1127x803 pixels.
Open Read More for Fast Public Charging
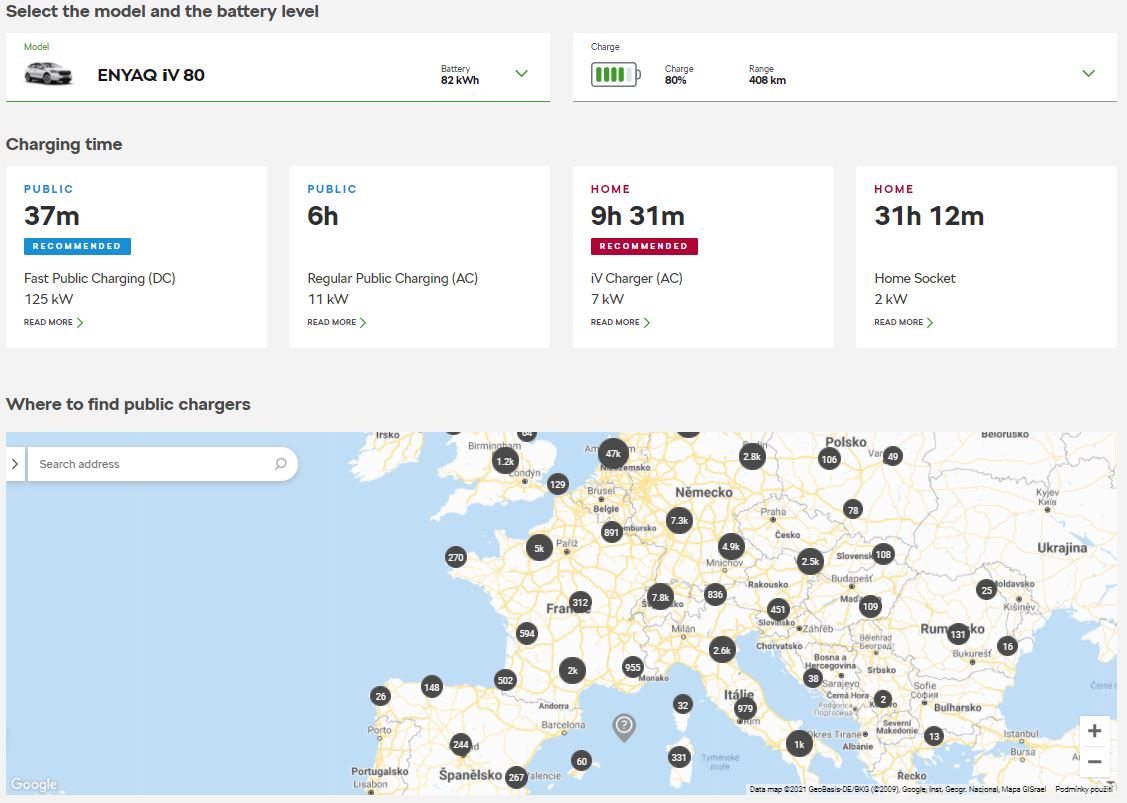[54, 322]
